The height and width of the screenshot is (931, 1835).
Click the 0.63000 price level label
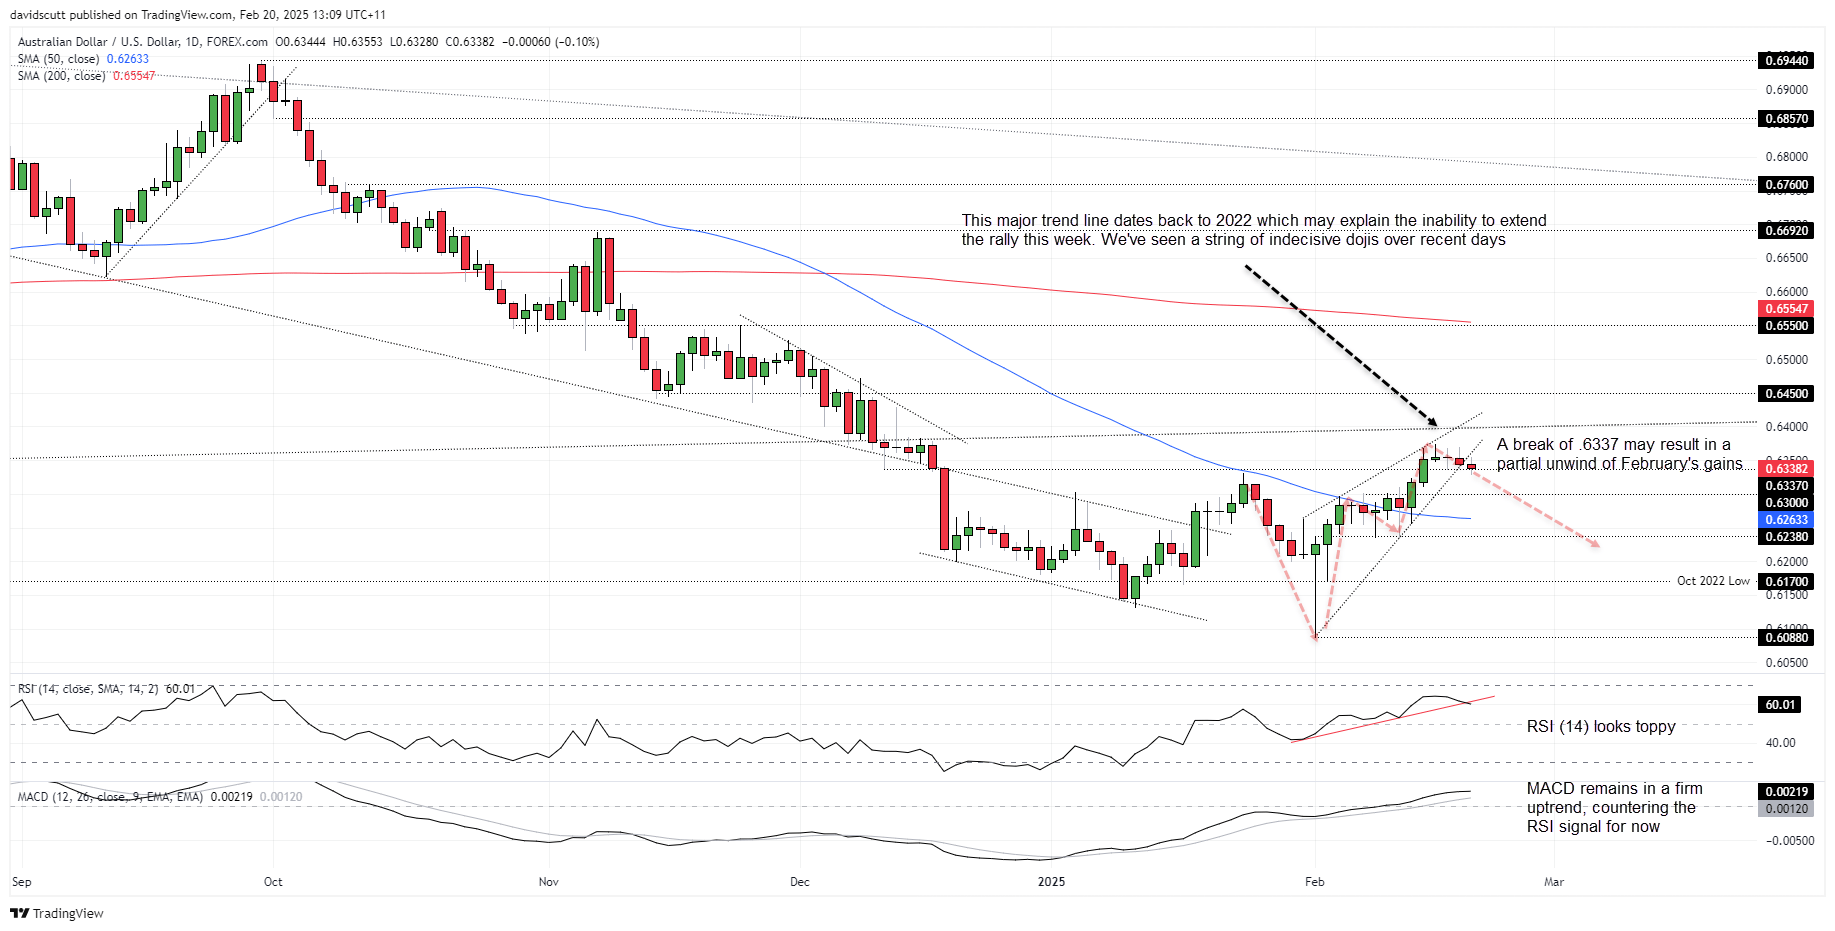1786,503
